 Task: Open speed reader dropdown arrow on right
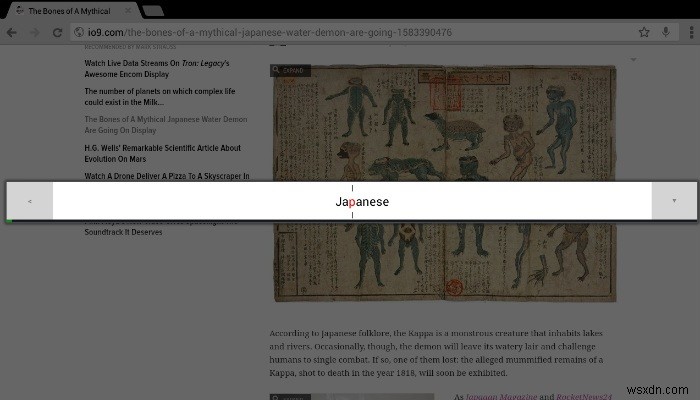coord(674,201)
